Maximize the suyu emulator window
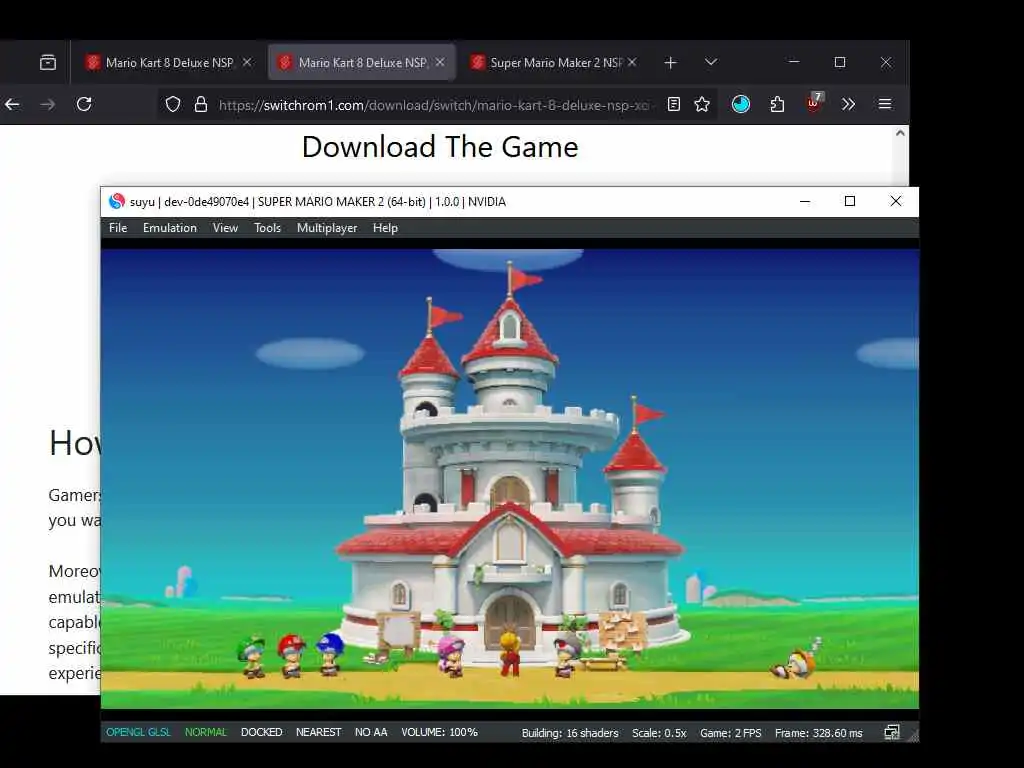The height and width of the screenshot is (768, 1024). (x=850, y=201)
